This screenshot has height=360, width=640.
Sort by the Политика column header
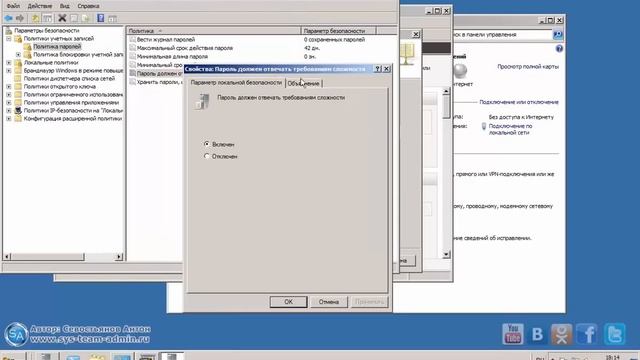[213, 31]
